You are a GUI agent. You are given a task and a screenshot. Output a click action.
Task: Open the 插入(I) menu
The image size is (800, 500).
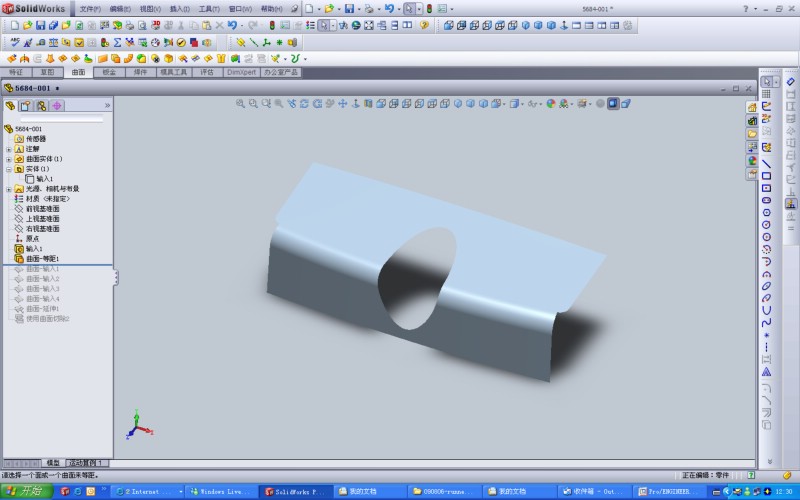(x=180, y=9)
